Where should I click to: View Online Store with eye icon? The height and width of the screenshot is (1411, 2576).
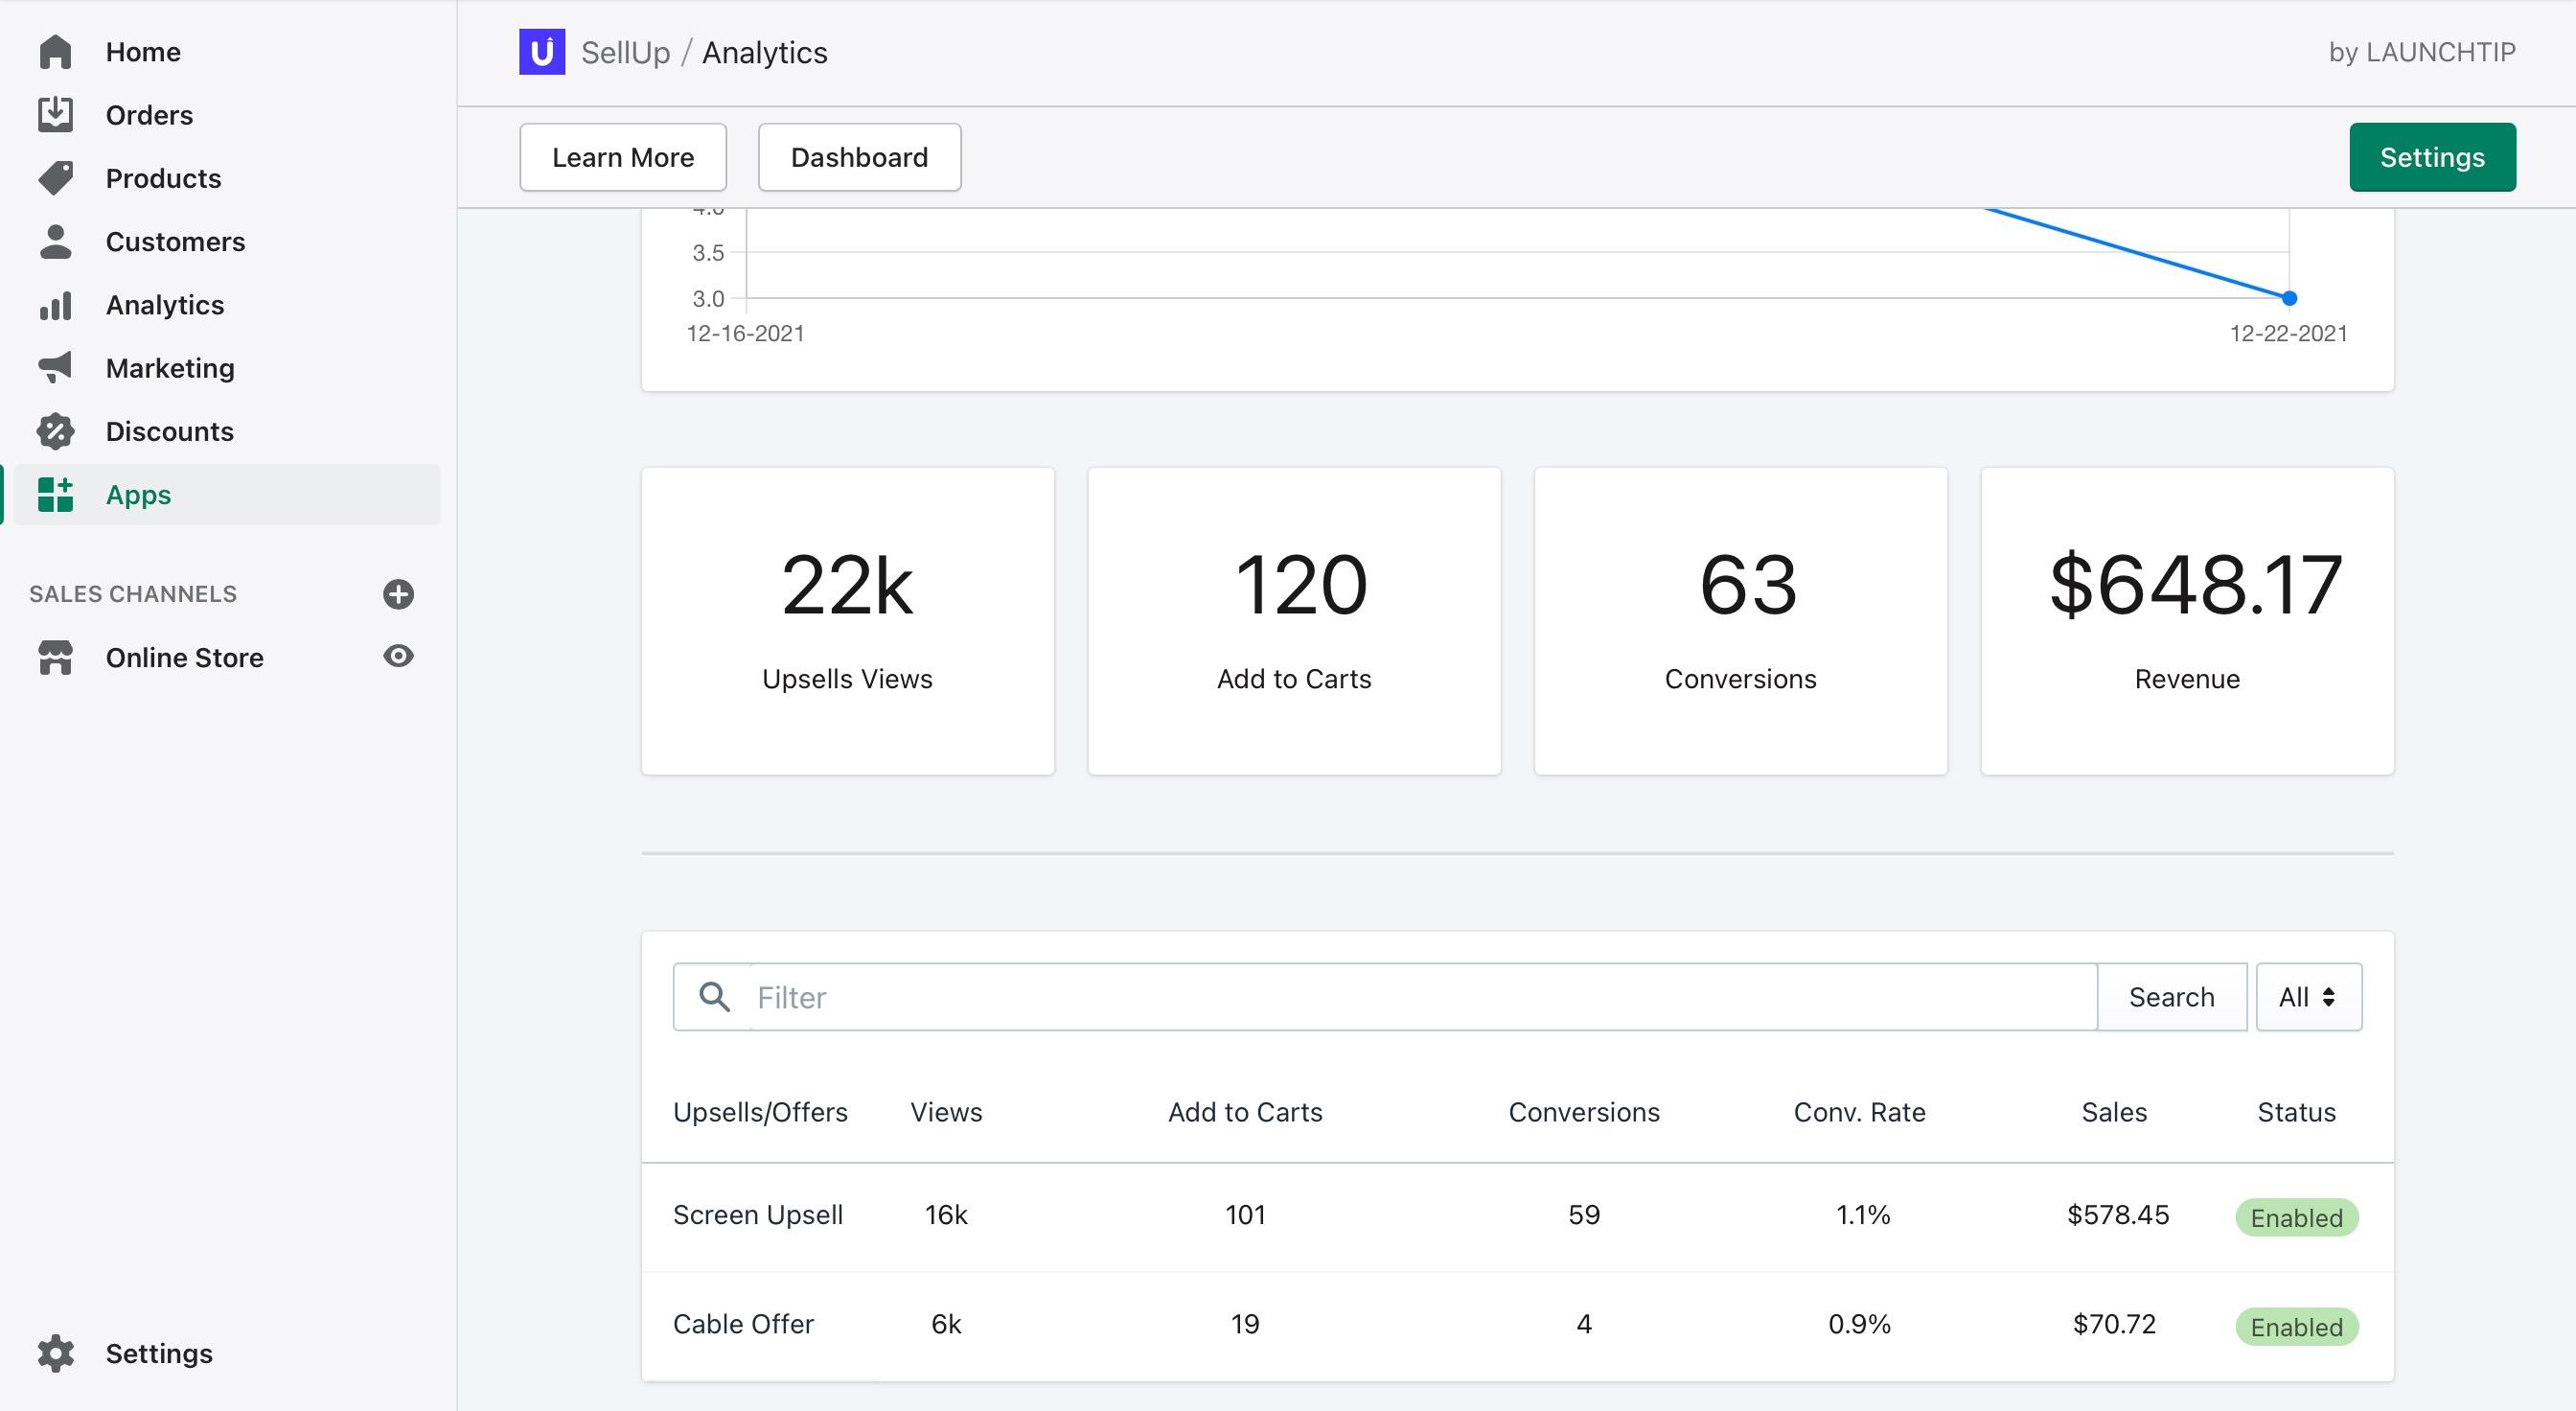pos(398,656)
